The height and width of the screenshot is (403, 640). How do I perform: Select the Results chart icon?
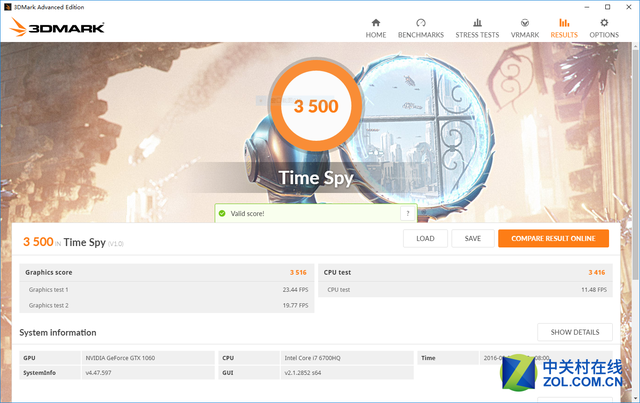(564, 23)
